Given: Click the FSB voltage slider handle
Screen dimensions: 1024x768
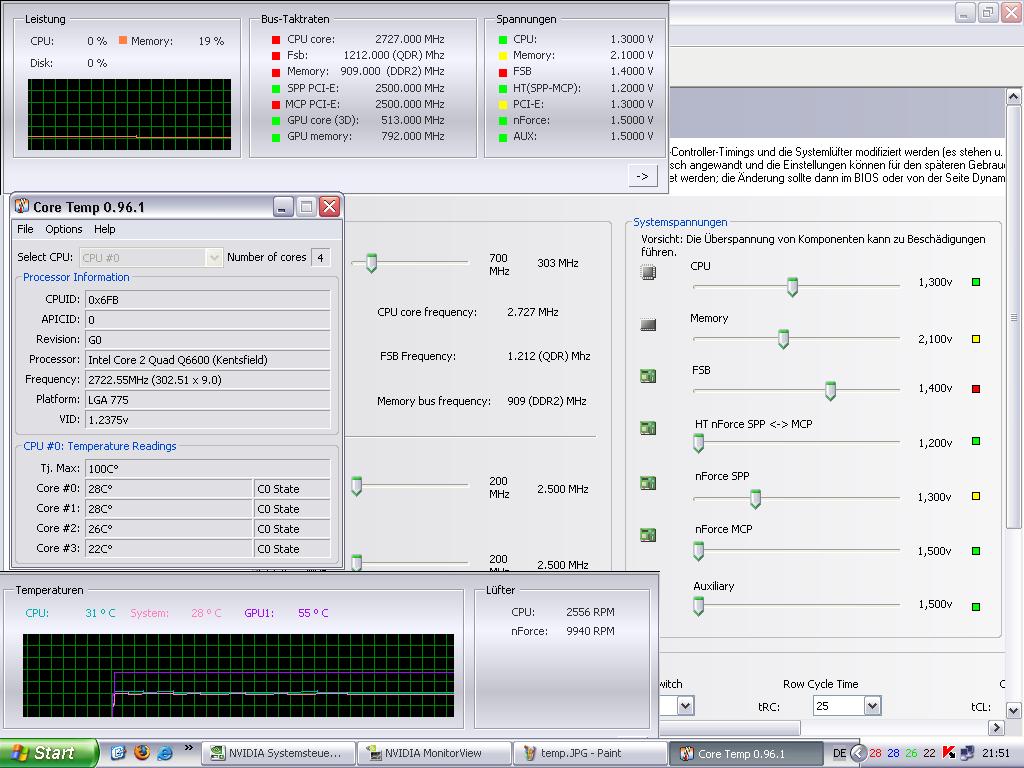Looking at the screenshot, I should click(830, 391).
